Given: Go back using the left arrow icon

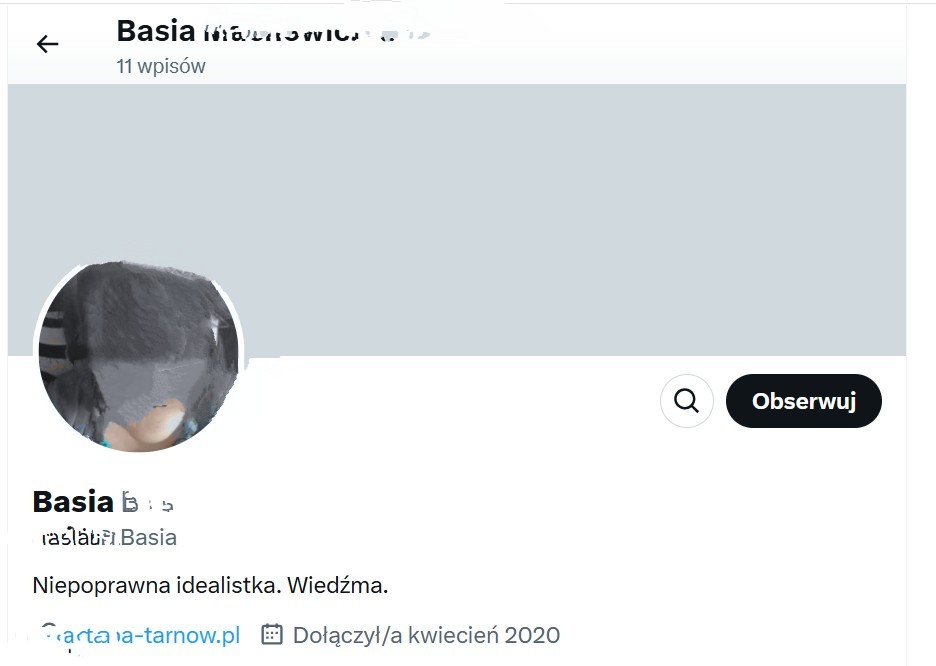Looking at the screenshot, I should pos(47,44).
